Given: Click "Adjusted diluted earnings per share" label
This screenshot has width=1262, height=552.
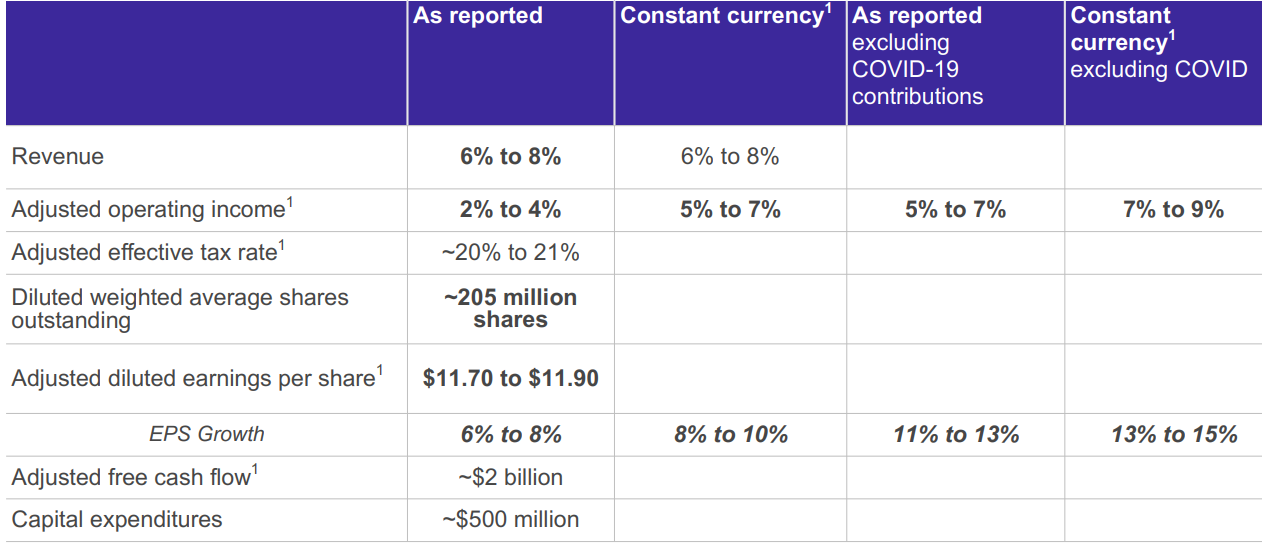Looking at the screenshot, I should click(x=197, y=378).
